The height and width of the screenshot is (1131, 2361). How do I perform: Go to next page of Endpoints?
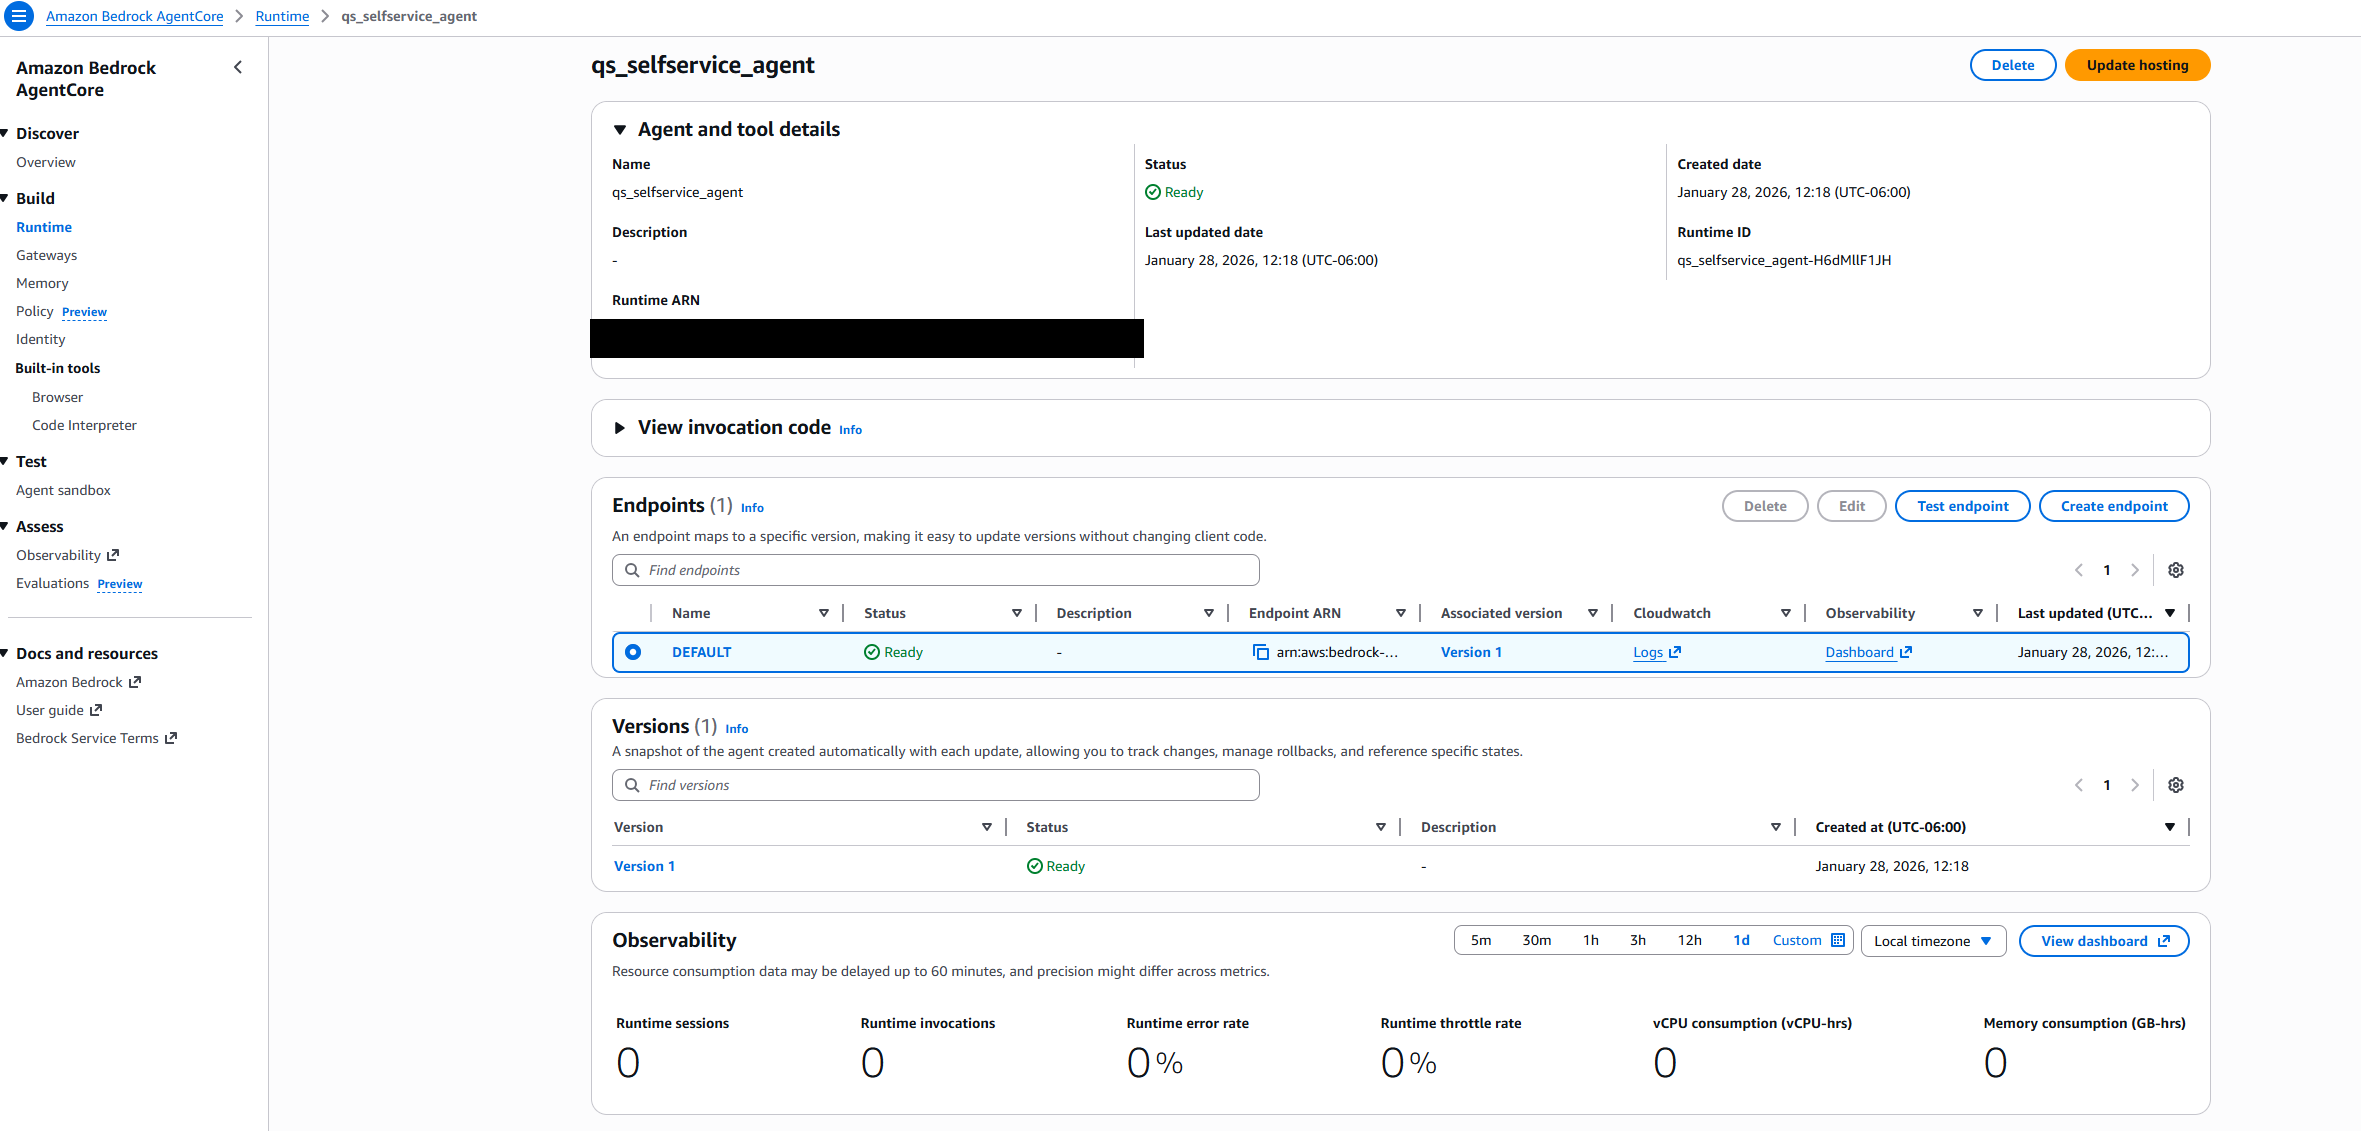(2134, 570)
